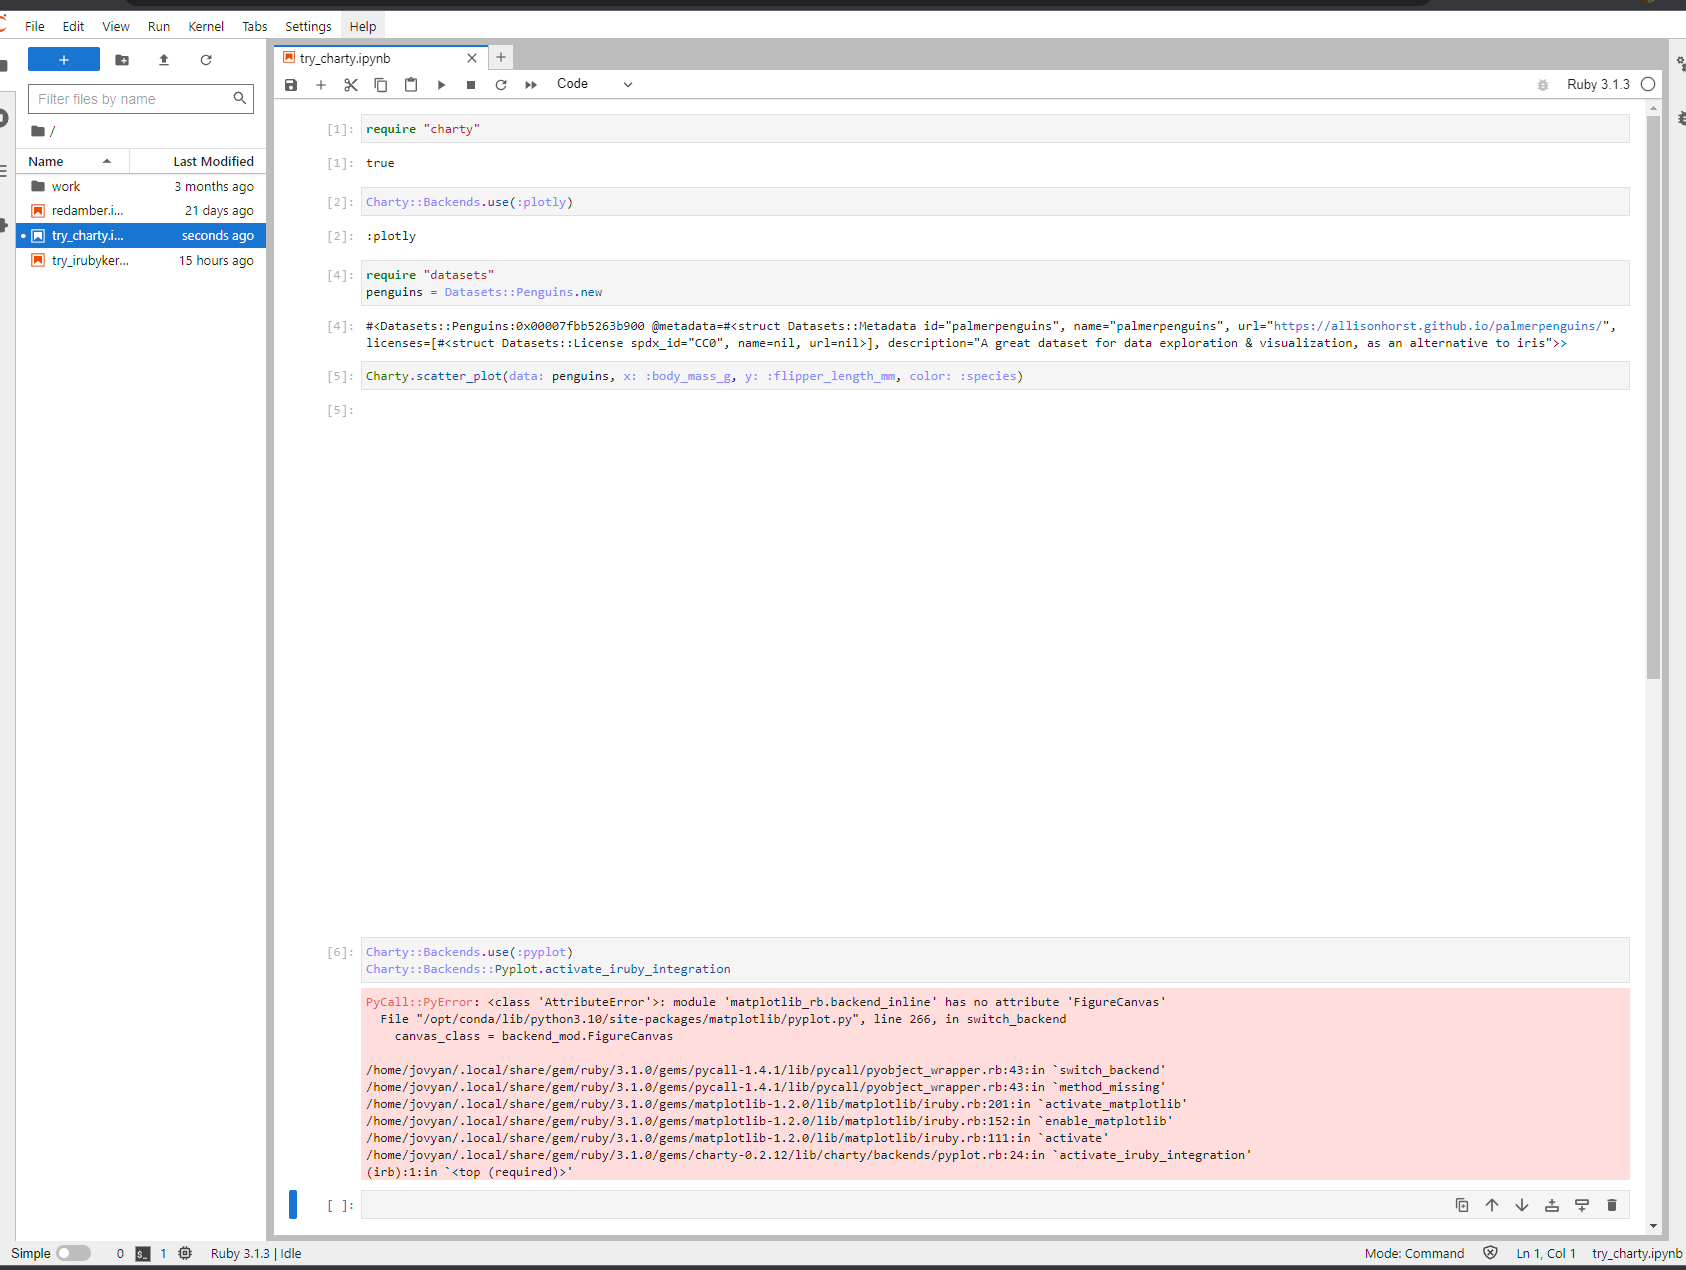1686x1270 pixels.
Task: Upload files with the upload icon
Action: coord(164,60)
